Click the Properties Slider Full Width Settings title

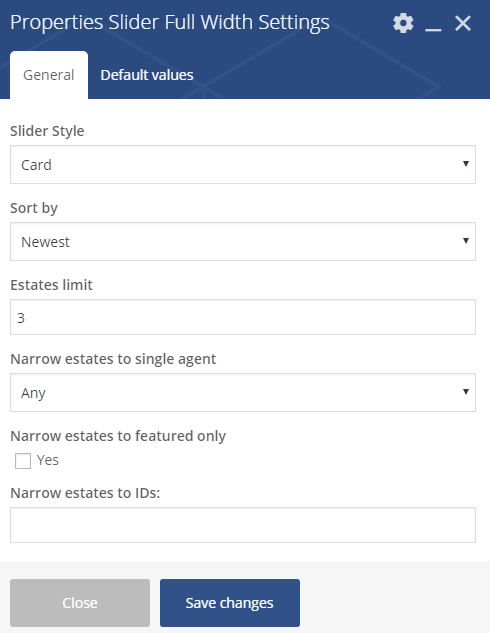pyautogui.click(x=170, y=22)
